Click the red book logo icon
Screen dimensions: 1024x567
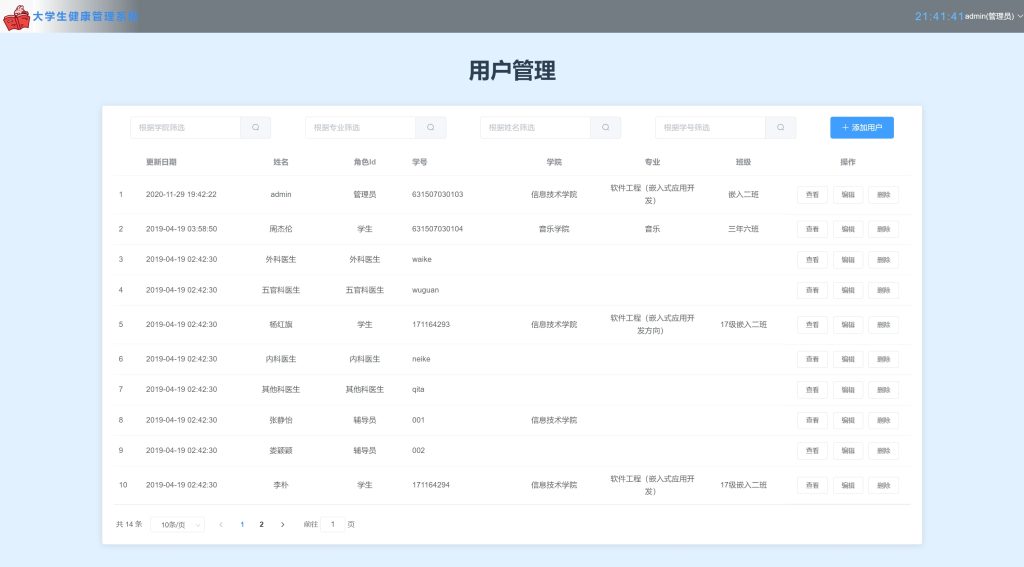click(16, 18)
